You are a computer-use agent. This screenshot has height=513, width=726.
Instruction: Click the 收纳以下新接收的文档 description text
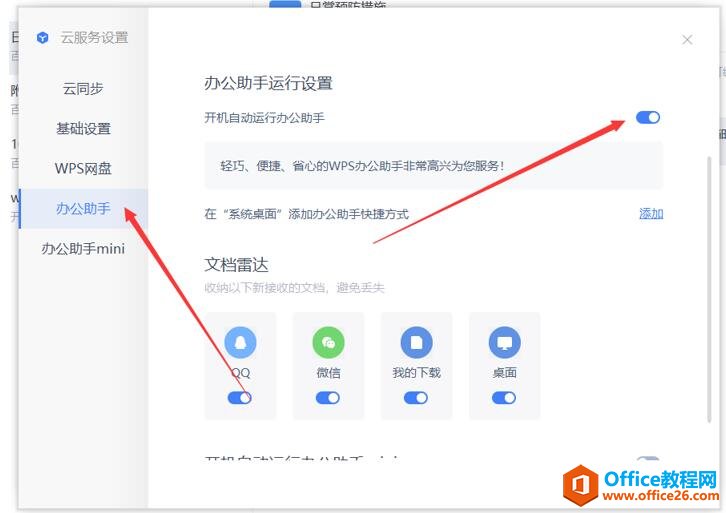point(294,288)
